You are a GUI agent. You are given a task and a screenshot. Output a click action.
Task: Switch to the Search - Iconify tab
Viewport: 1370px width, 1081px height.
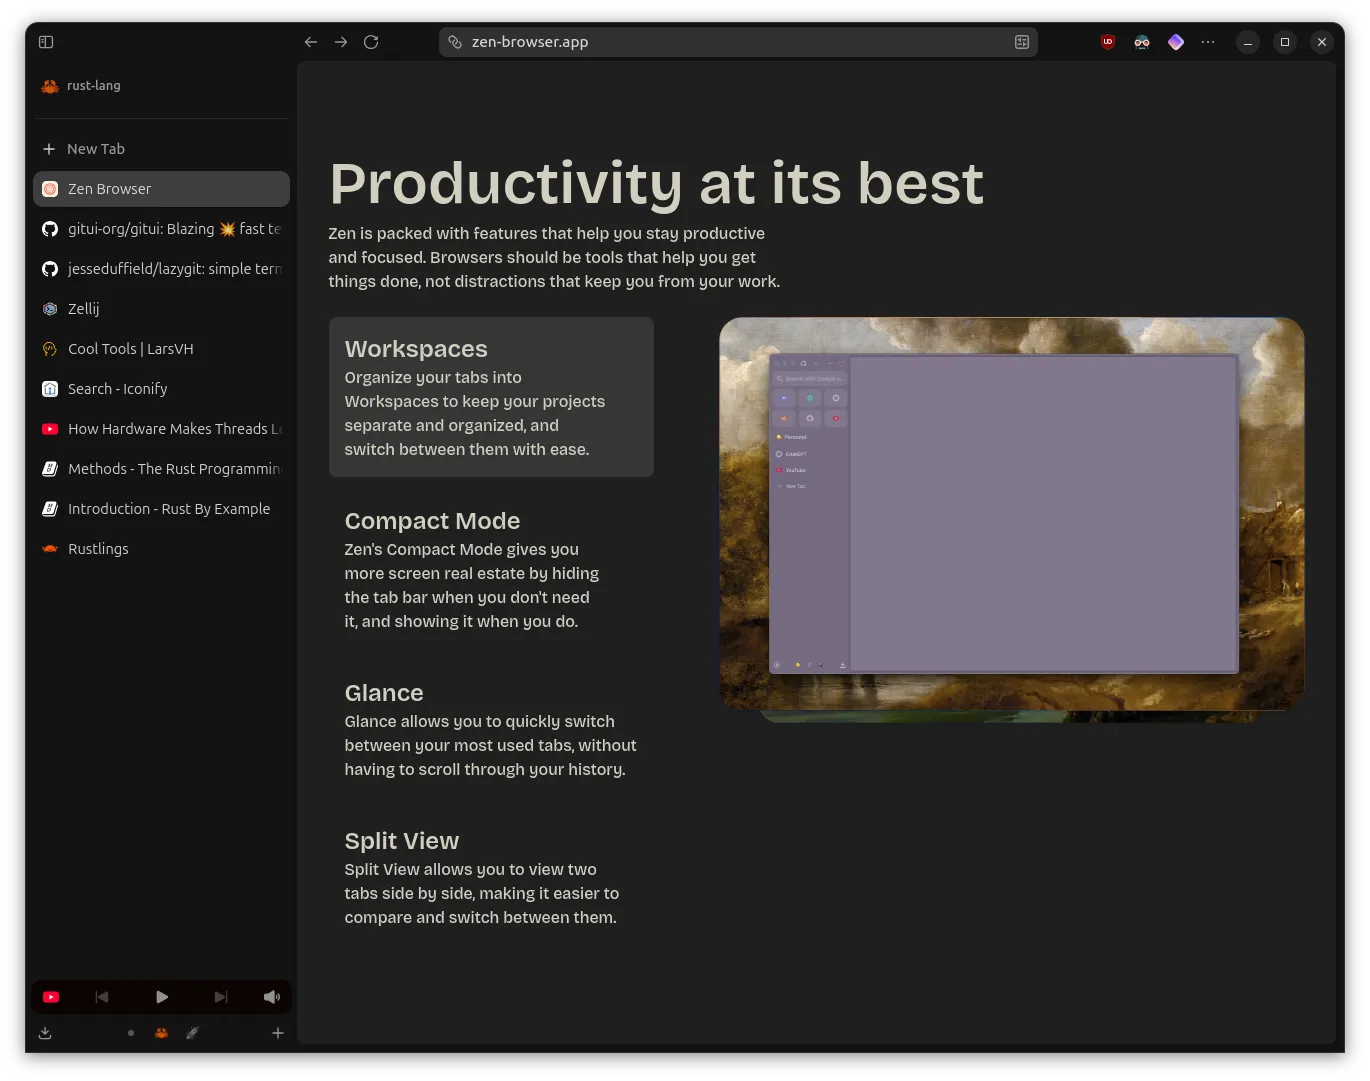[x=162, y=389]
